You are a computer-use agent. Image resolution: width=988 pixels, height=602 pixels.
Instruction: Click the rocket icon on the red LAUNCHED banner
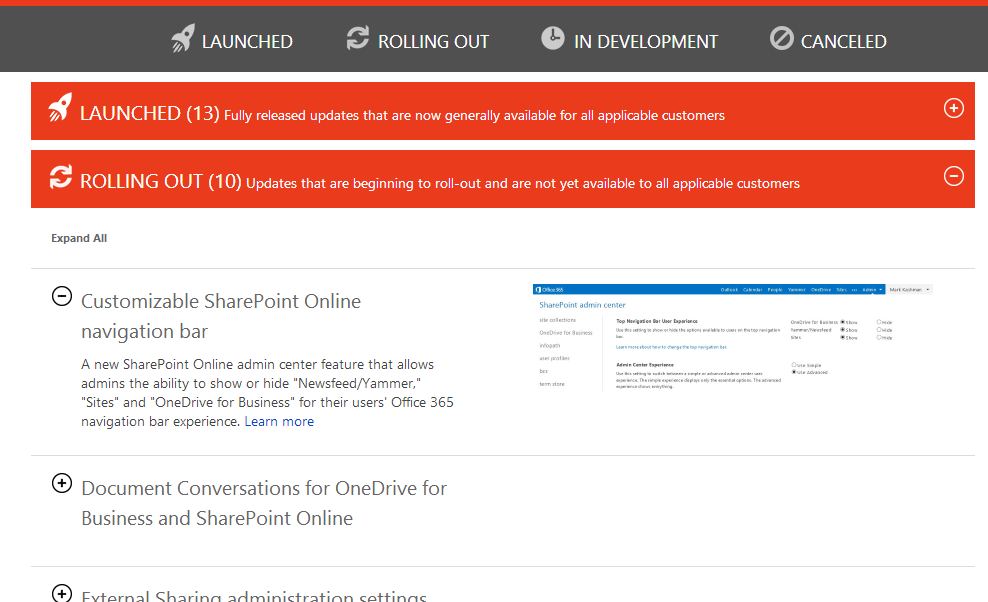pyautogui.click(x=60, y=110)
